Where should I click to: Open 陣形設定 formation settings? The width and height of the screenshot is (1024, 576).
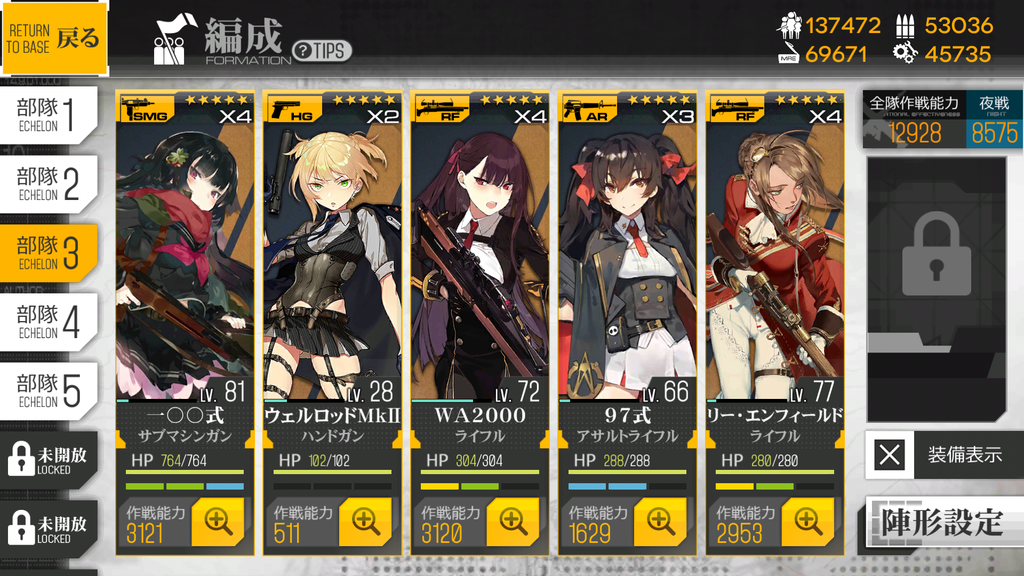944,522
